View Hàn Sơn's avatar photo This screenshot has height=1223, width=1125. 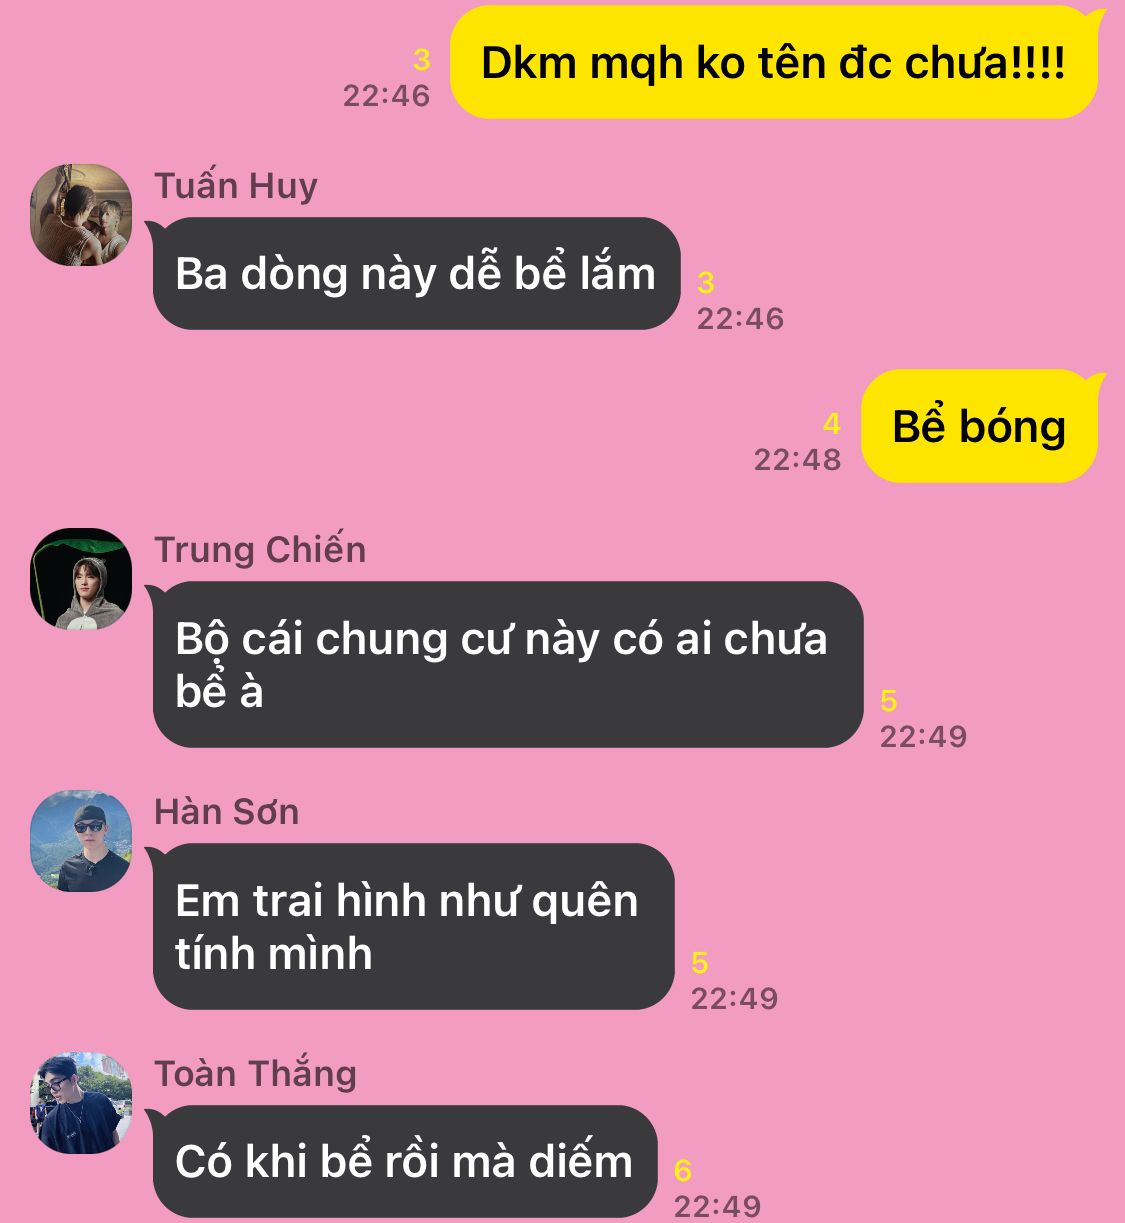[x=81, y=841]
